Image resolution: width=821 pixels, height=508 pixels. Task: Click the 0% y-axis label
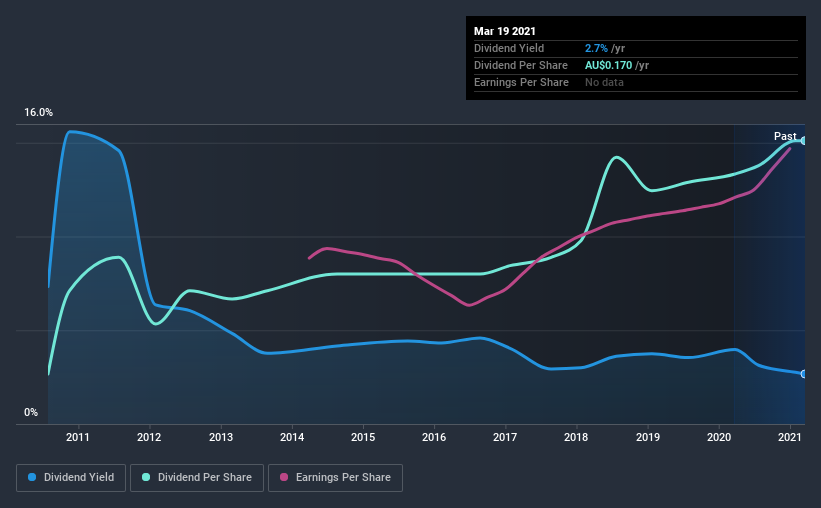coord(30,412)
